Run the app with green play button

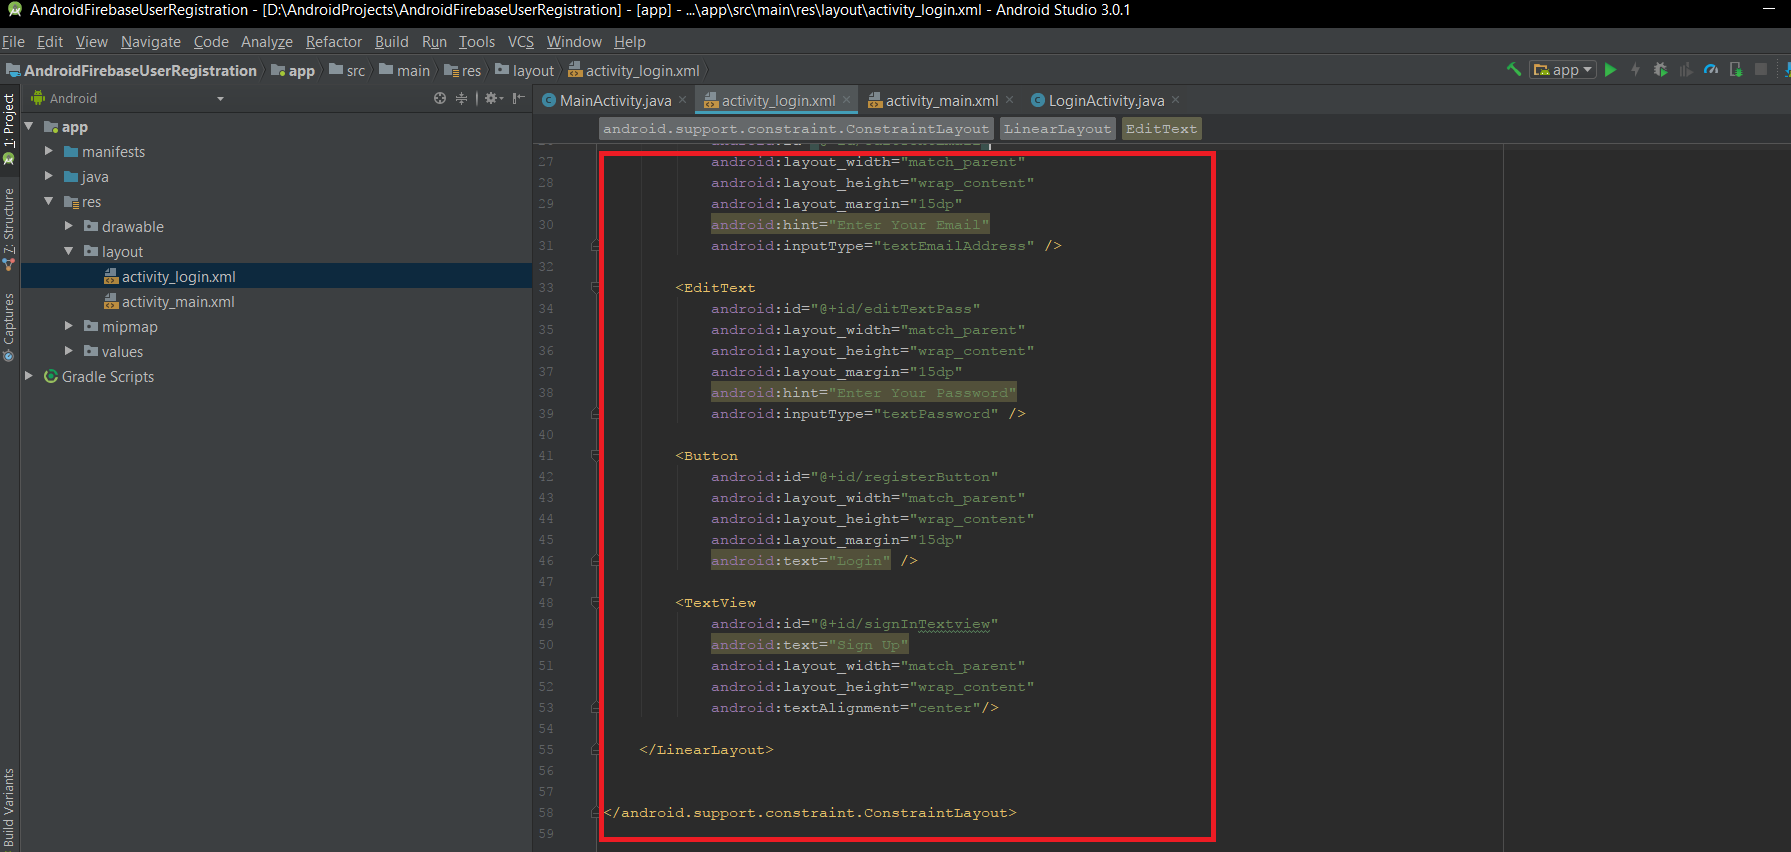click(1610, 70)
